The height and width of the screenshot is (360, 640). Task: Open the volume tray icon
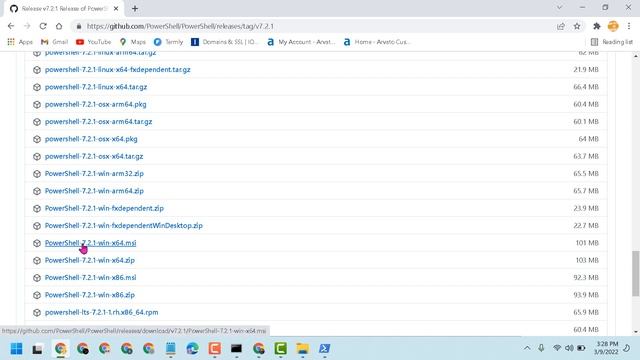(x=569, y=348)
